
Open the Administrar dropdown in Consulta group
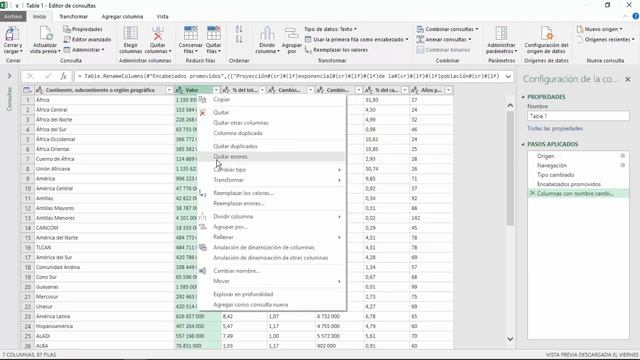84,50
